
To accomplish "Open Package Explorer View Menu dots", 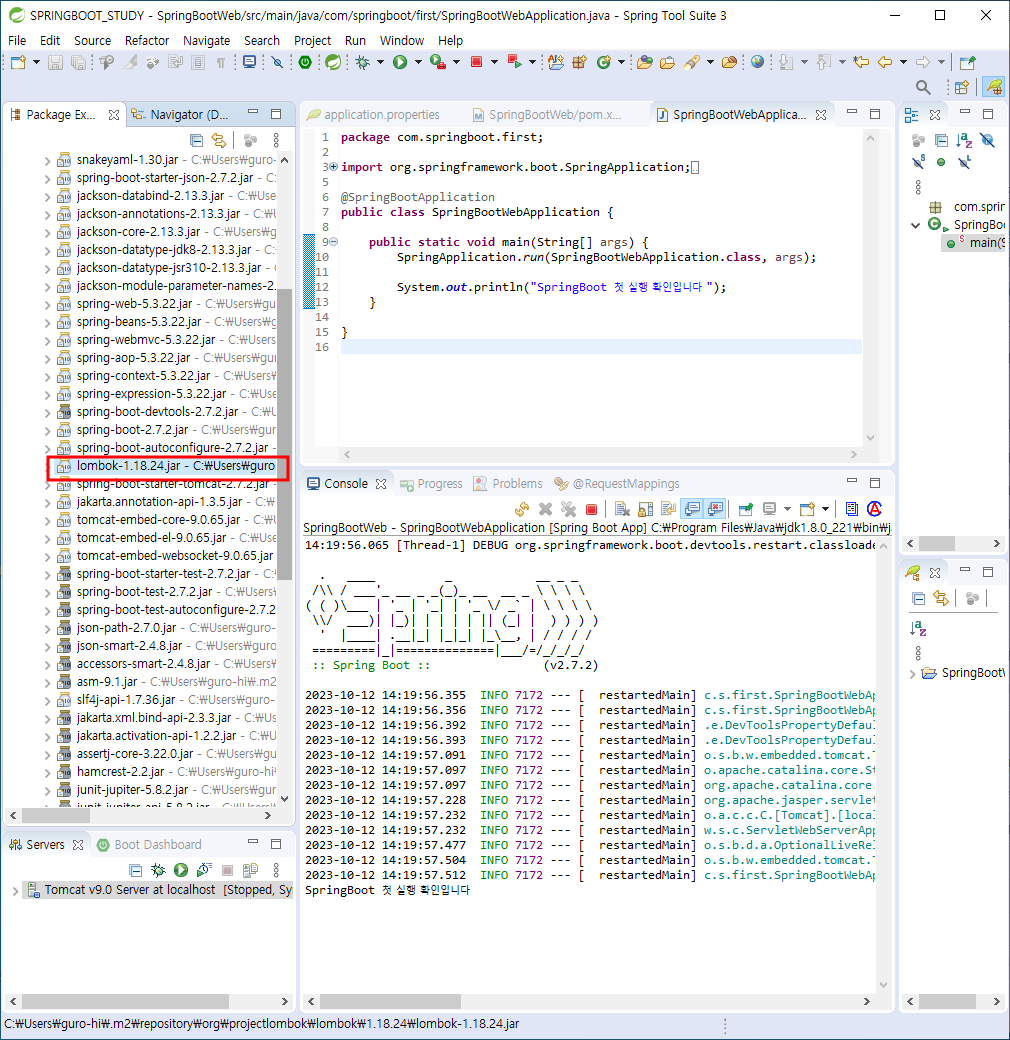I will (x=276, y=140).
